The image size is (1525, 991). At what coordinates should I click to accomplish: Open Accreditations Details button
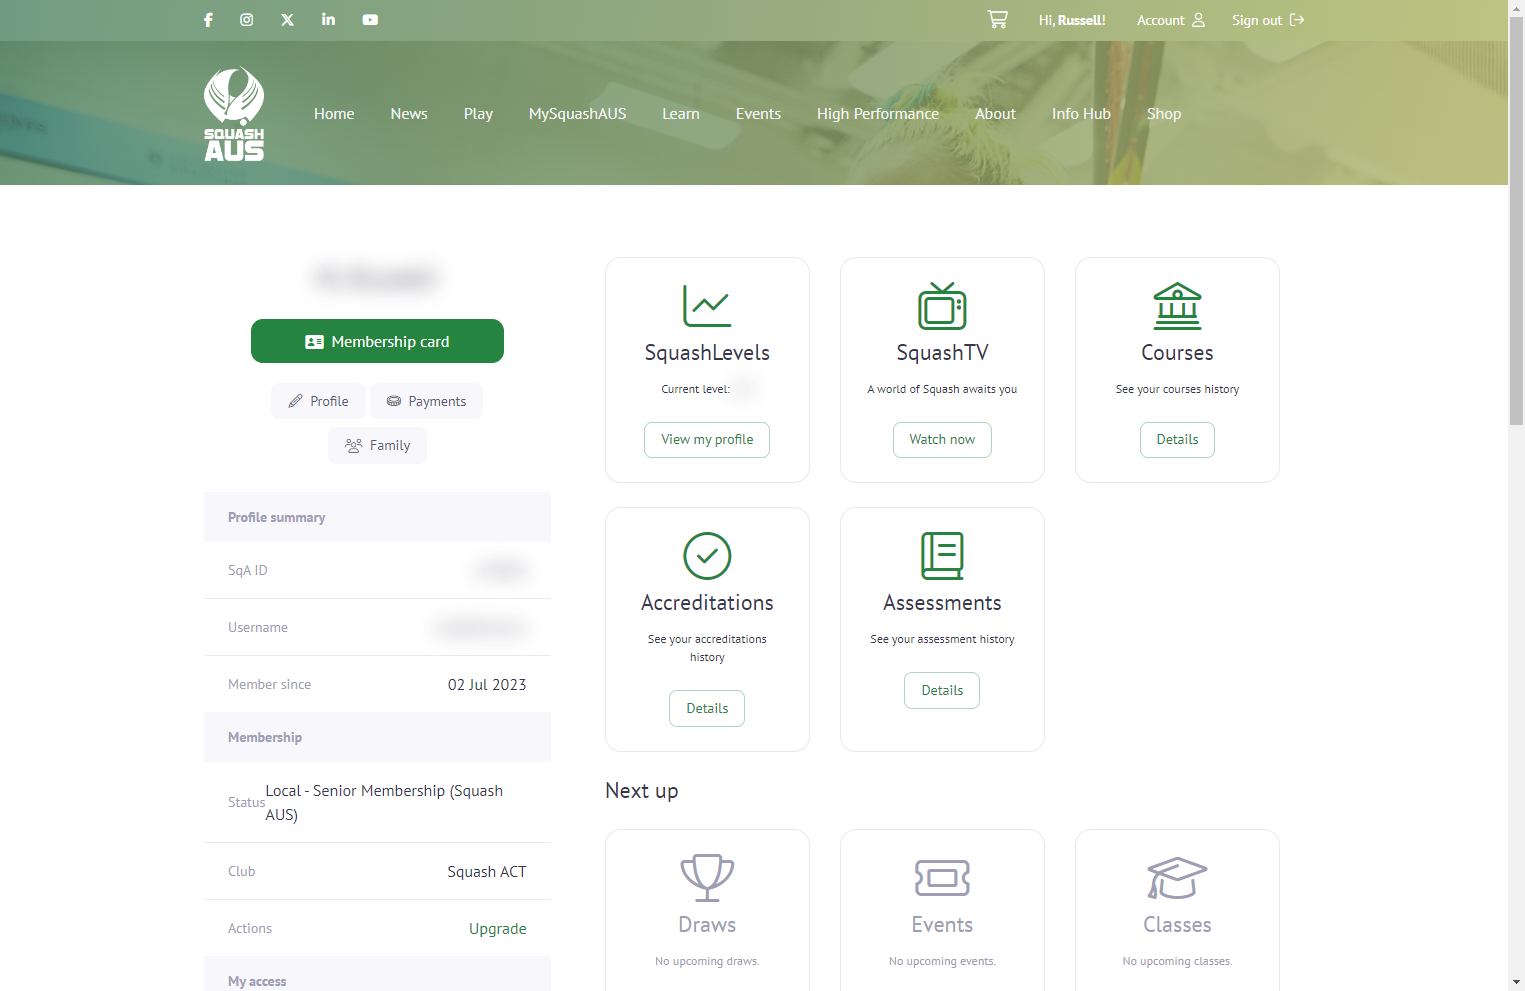click(x=707, y=708)
